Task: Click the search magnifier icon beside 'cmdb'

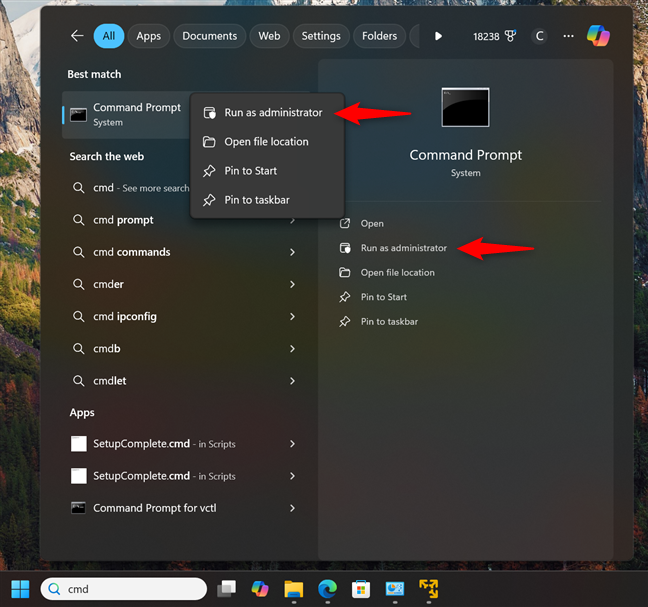Action: pos(79,349)
